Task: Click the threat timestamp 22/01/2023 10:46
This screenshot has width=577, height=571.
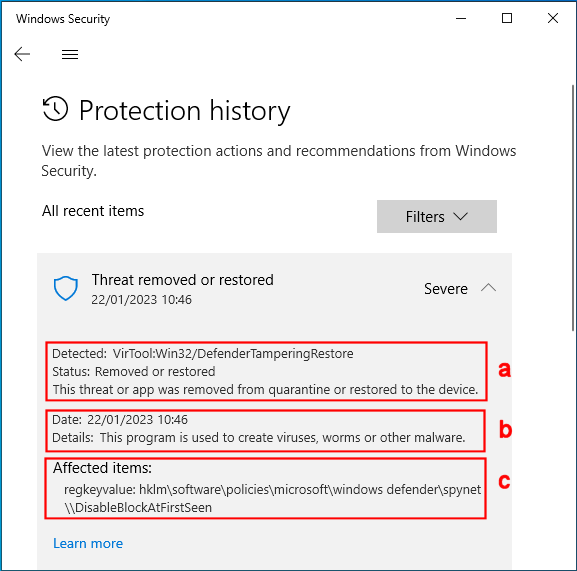Action: (141, 299)
